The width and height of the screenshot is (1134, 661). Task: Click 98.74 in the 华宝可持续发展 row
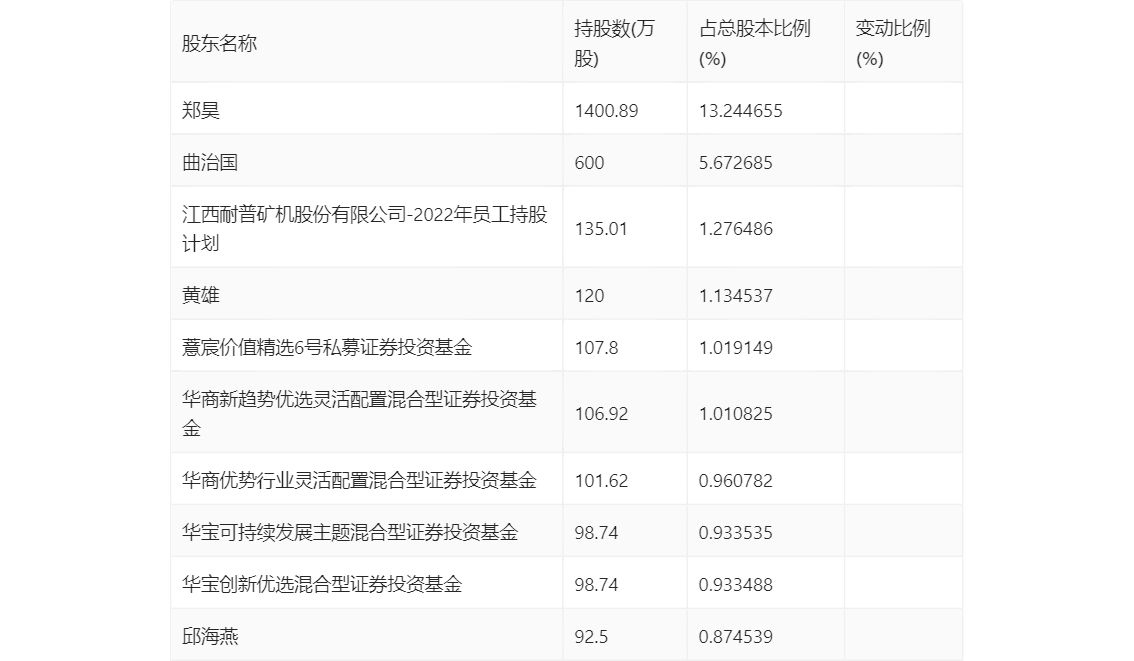[597, 533]
